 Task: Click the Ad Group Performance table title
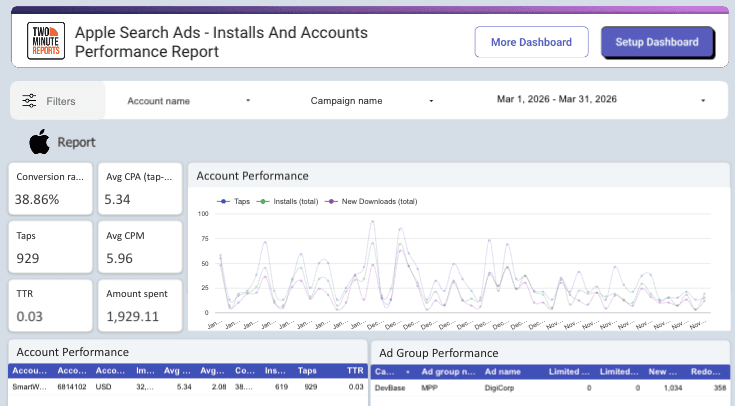[439, 353]
